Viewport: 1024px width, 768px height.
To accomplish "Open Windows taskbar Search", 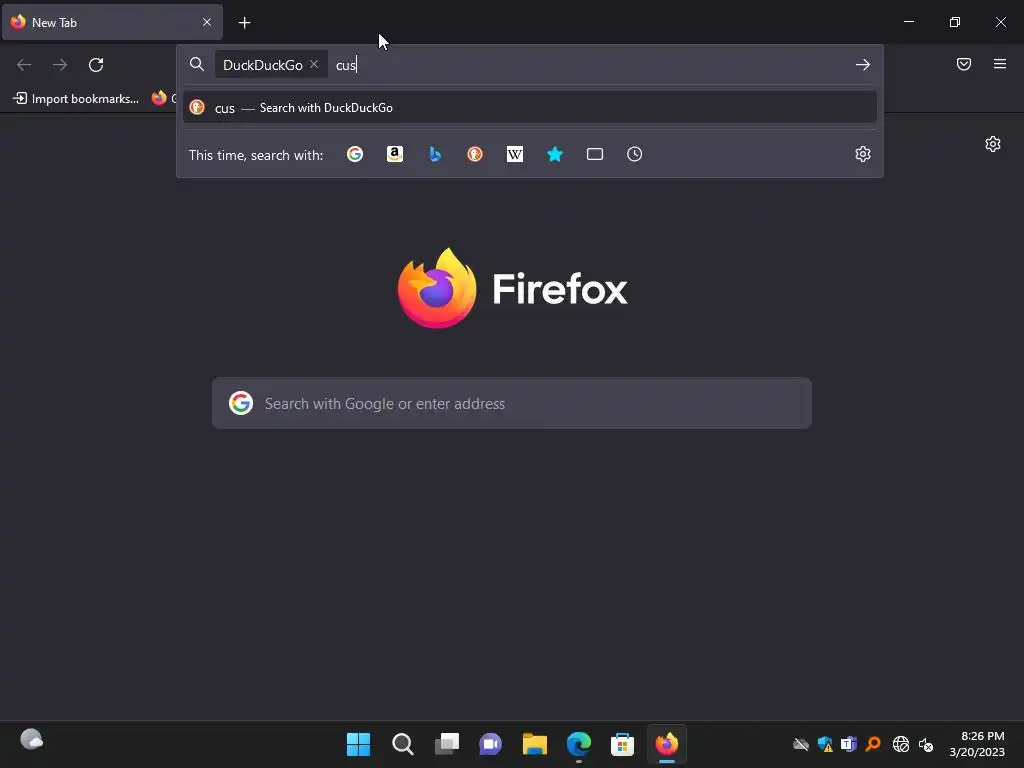I will click(x=402, y=744).
